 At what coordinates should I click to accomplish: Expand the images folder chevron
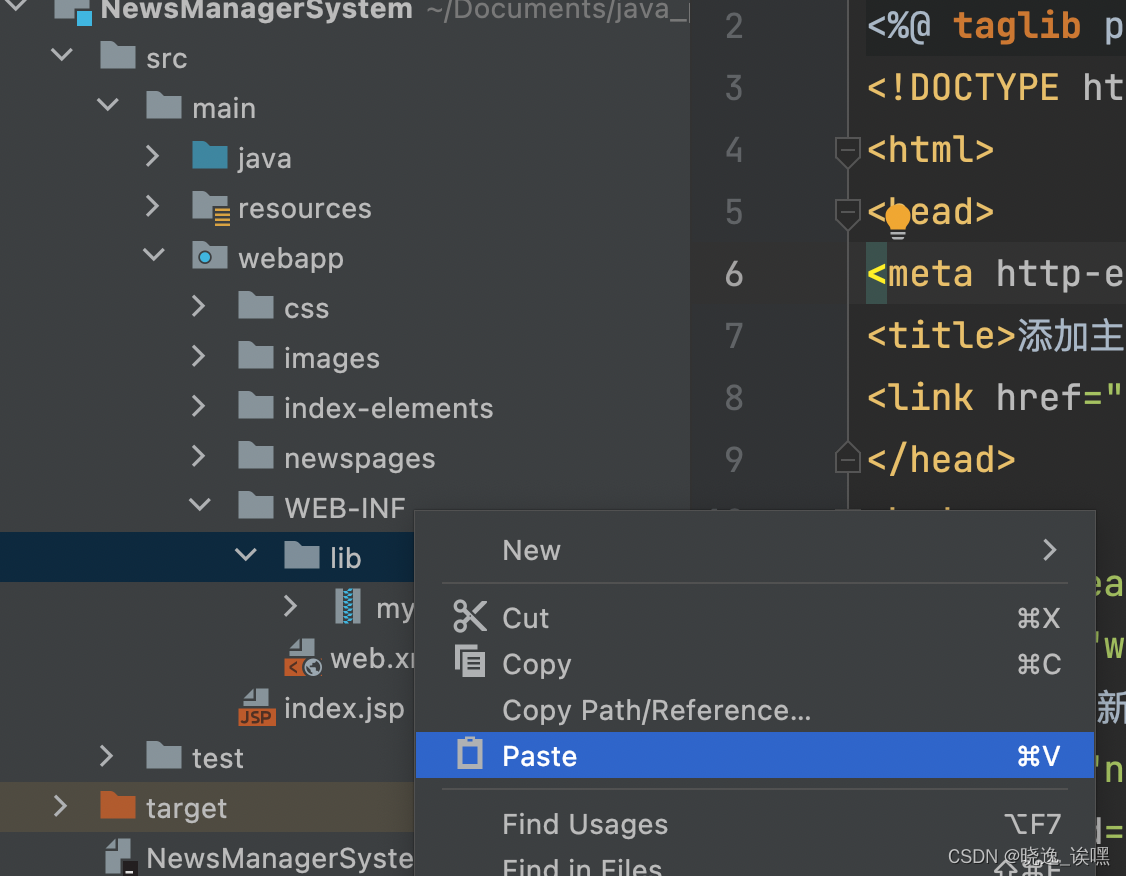[199, 355]
